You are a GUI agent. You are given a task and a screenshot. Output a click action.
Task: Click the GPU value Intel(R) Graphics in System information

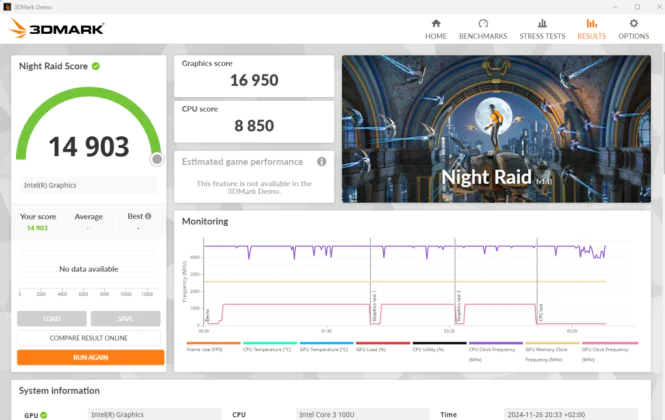155,414
